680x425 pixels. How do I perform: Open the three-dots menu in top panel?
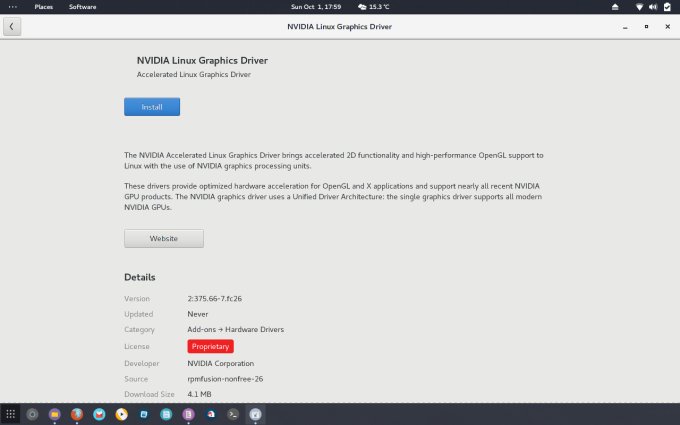click(x=13, y=7)
